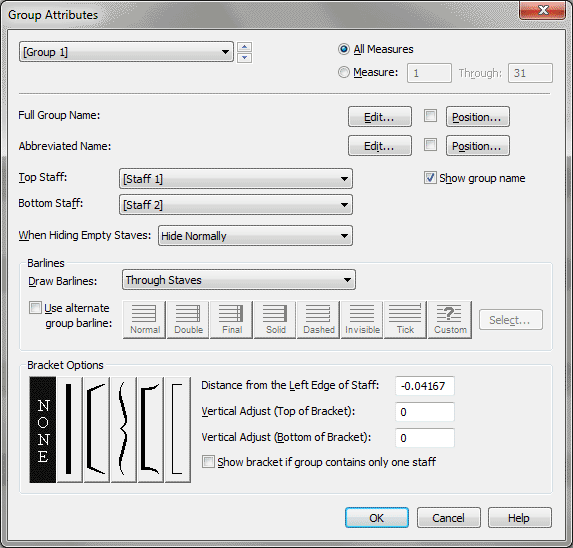Open When Hiding Empty Staves dropdown
This screenshot has width=573, height=548.
pos(255,236)
